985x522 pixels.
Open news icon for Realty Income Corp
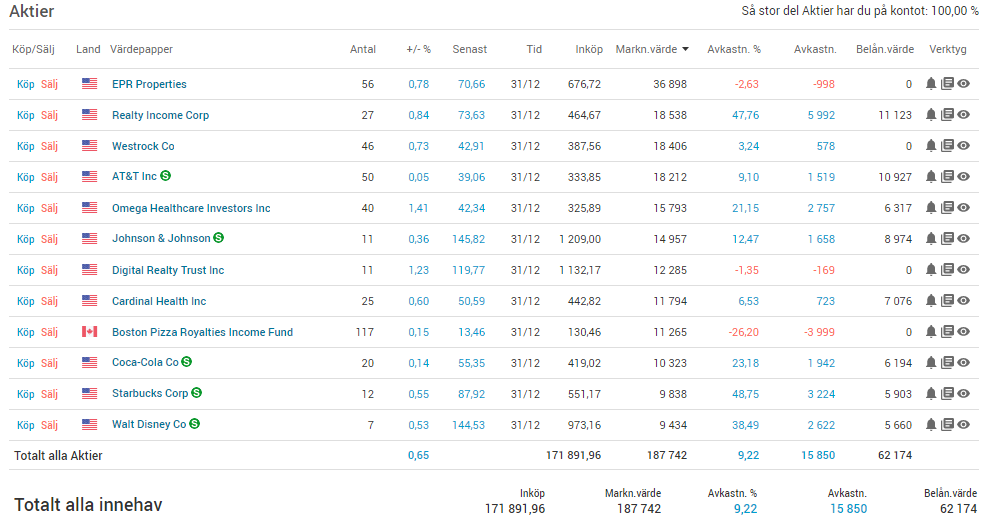point(947,114)
